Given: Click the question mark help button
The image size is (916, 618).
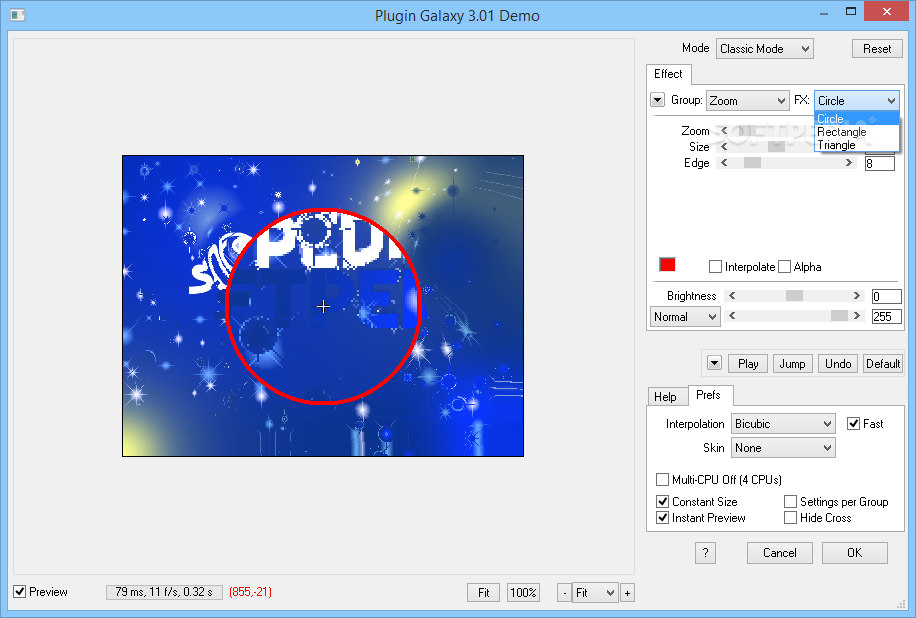Looking at the screenshot, I should 705,553.
